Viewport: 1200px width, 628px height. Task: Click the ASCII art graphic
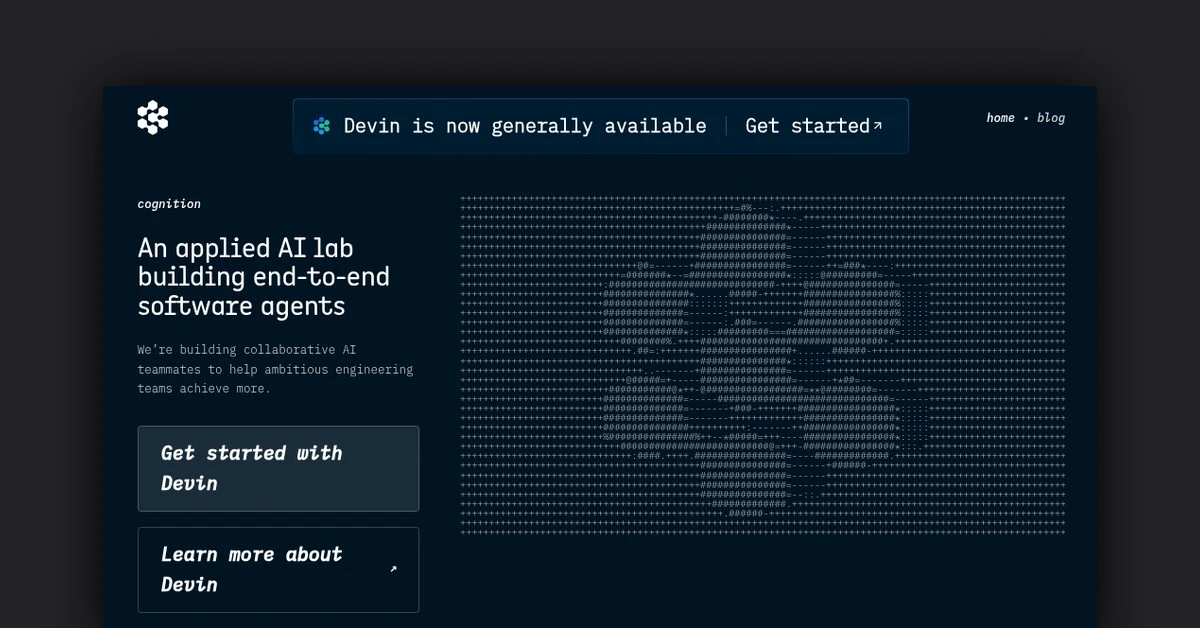[762, 365]
